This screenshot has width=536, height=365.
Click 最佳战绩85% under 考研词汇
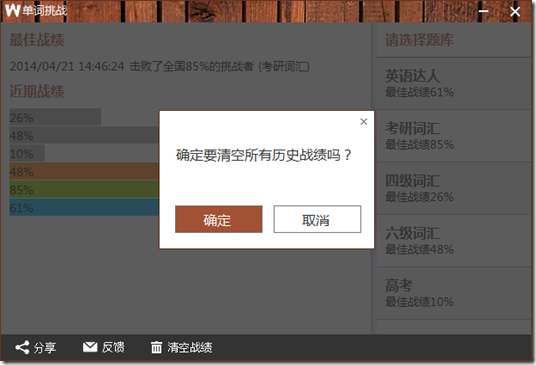click(x=419, y=145)
